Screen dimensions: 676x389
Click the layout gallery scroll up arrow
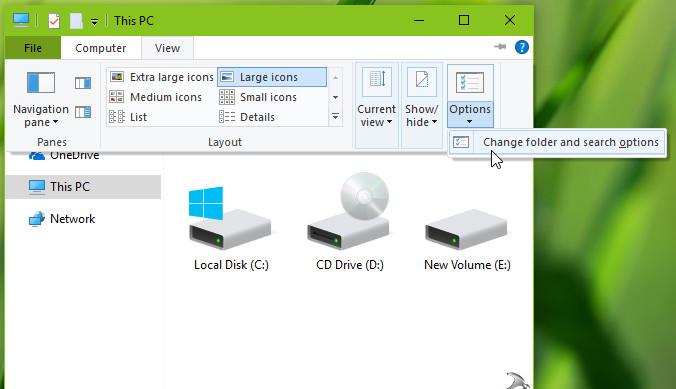[x=335, y=77]
